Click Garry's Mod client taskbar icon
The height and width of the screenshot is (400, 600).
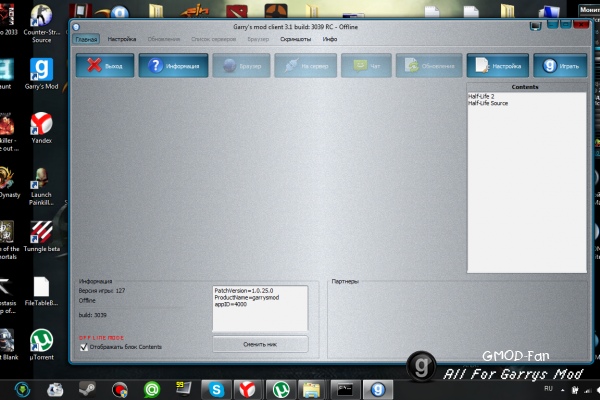tap(378, 390)
